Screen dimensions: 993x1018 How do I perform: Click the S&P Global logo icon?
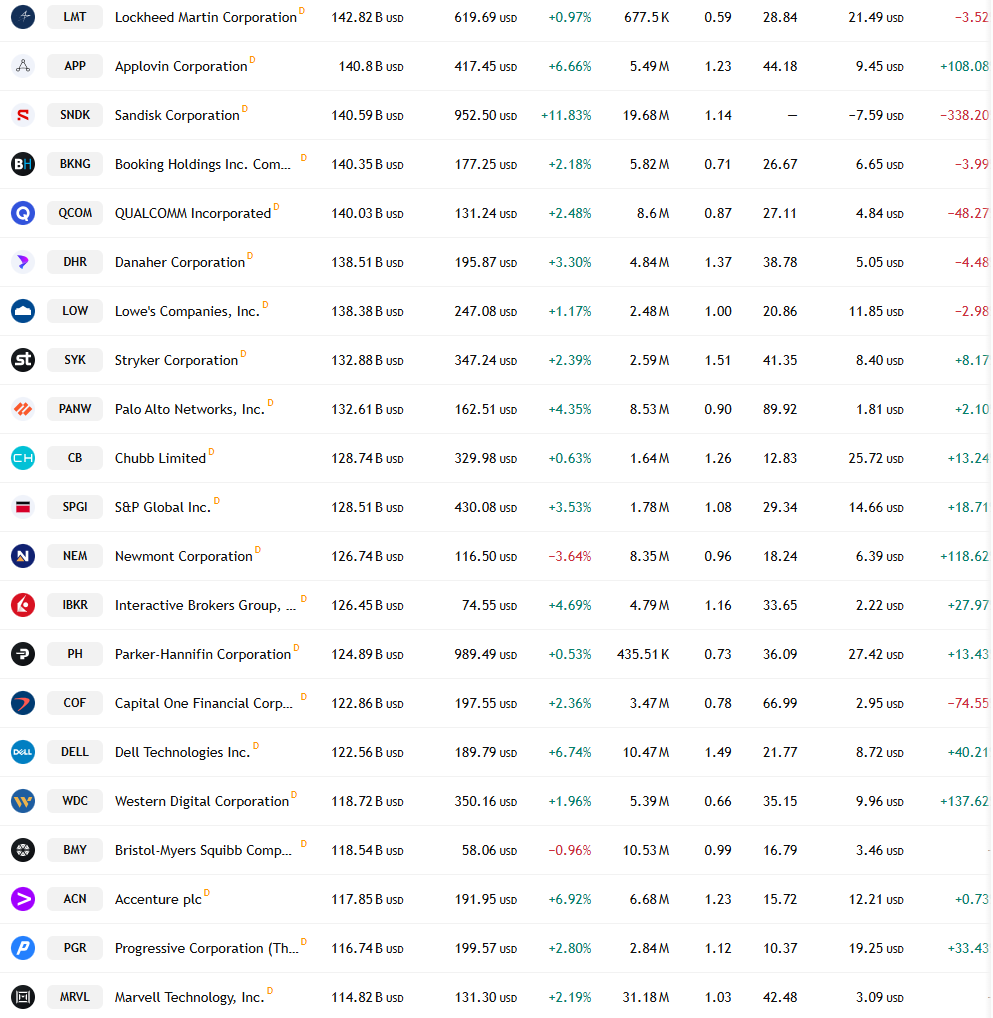click(23, 507)
